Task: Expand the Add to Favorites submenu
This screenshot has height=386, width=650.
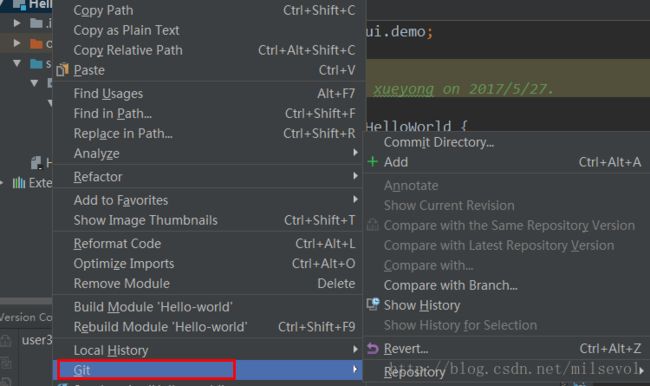Action: click(x=355, y=200)
